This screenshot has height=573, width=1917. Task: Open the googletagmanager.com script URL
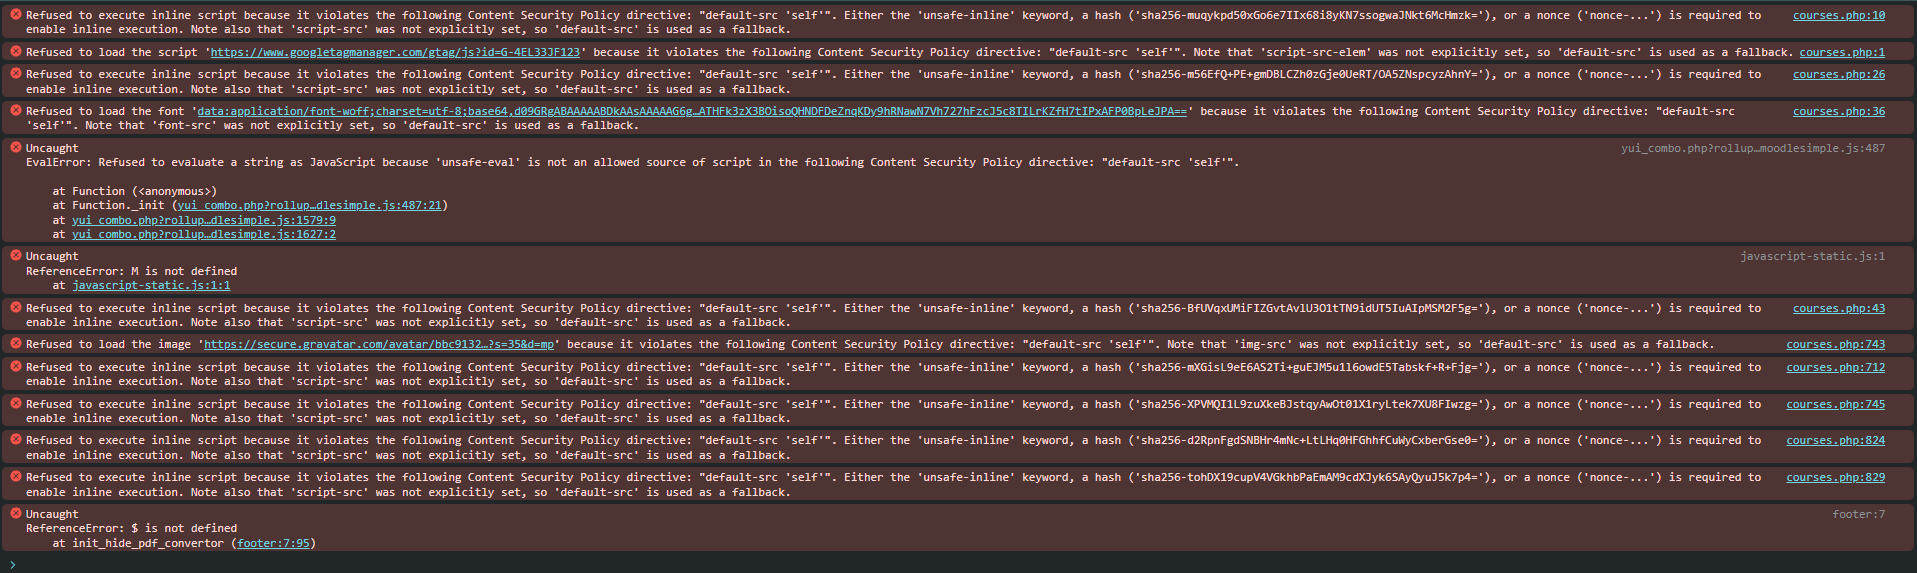[x=395, y=52]
